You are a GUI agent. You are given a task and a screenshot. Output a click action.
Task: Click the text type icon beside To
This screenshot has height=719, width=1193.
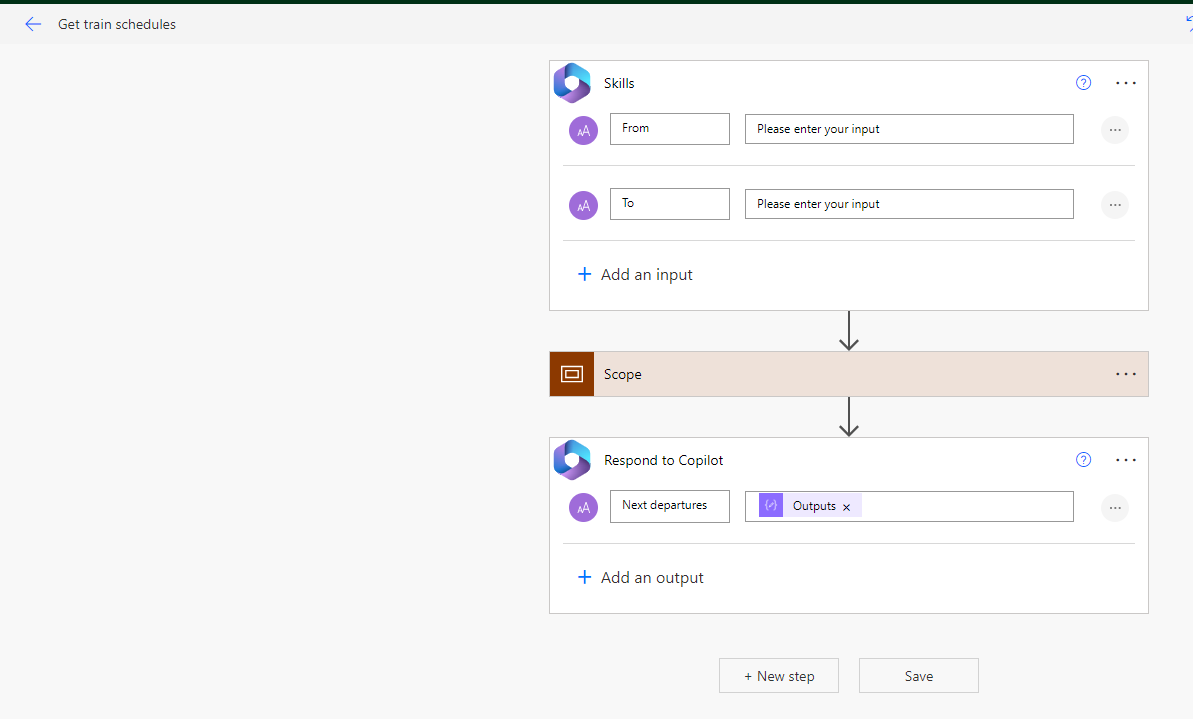pyautogui.click(x=583, y=205)
